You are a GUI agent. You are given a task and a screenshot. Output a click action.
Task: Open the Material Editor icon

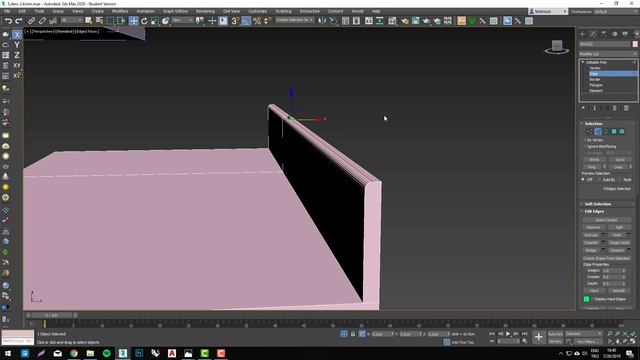392,20
